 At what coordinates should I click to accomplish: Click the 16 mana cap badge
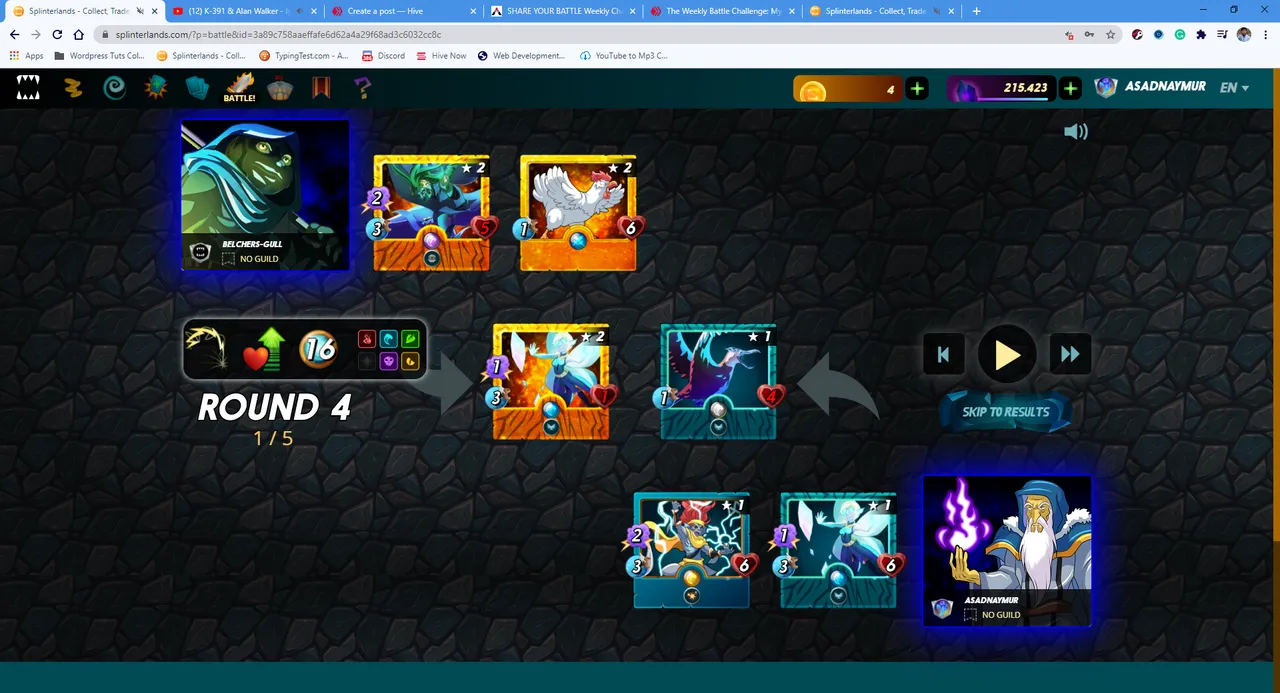(319, 349)
